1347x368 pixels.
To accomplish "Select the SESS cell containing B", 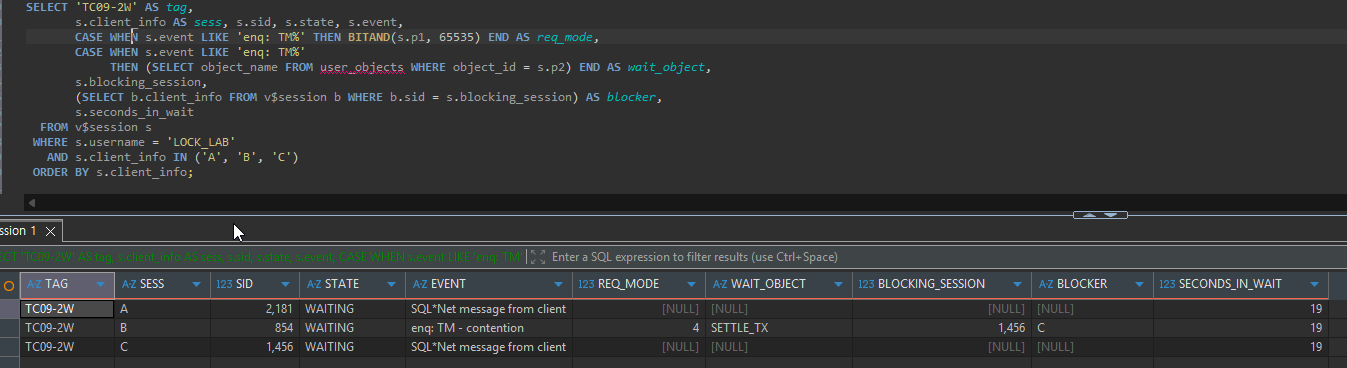I will click(x=162, y=328).
